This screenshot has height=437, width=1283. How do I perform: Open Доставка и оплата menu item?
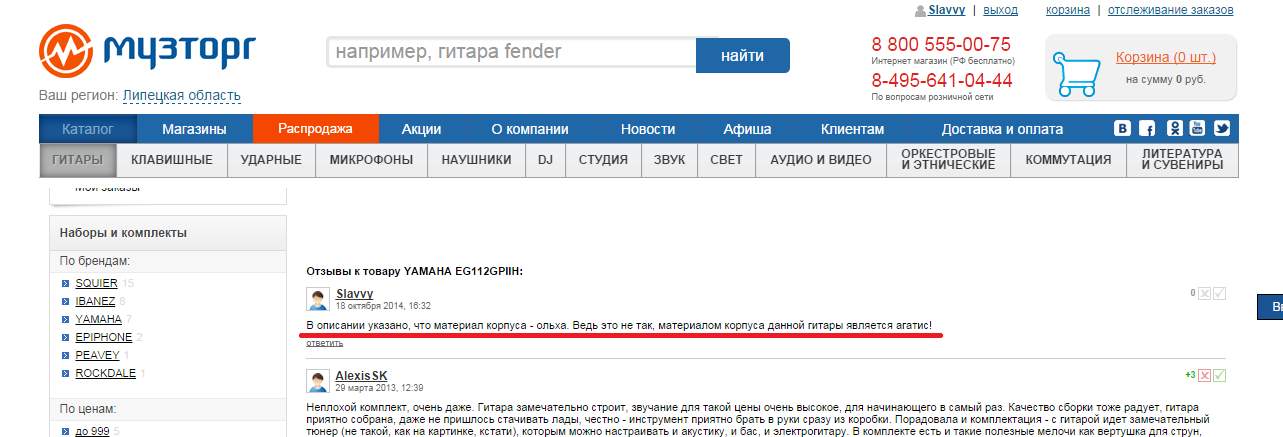[x=1002, y=129]
